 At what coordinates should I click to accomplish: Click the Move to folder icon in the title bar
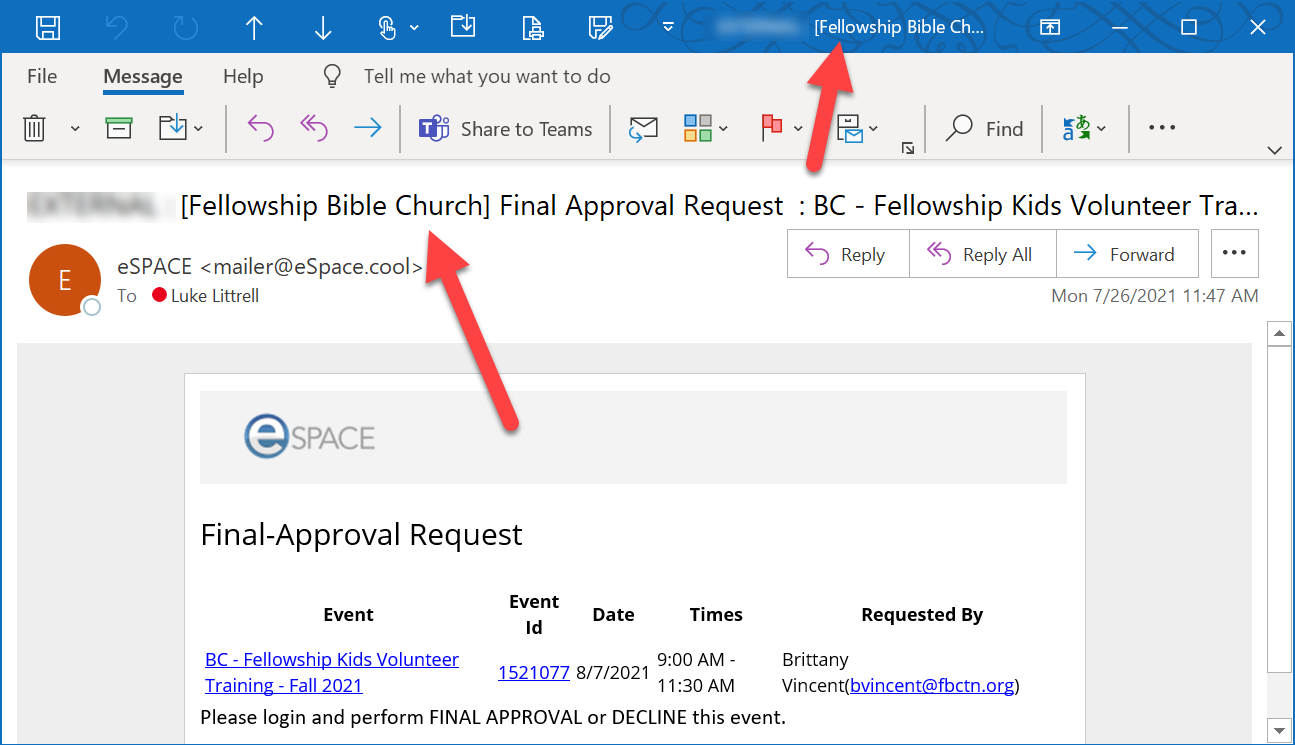[462, 27]
